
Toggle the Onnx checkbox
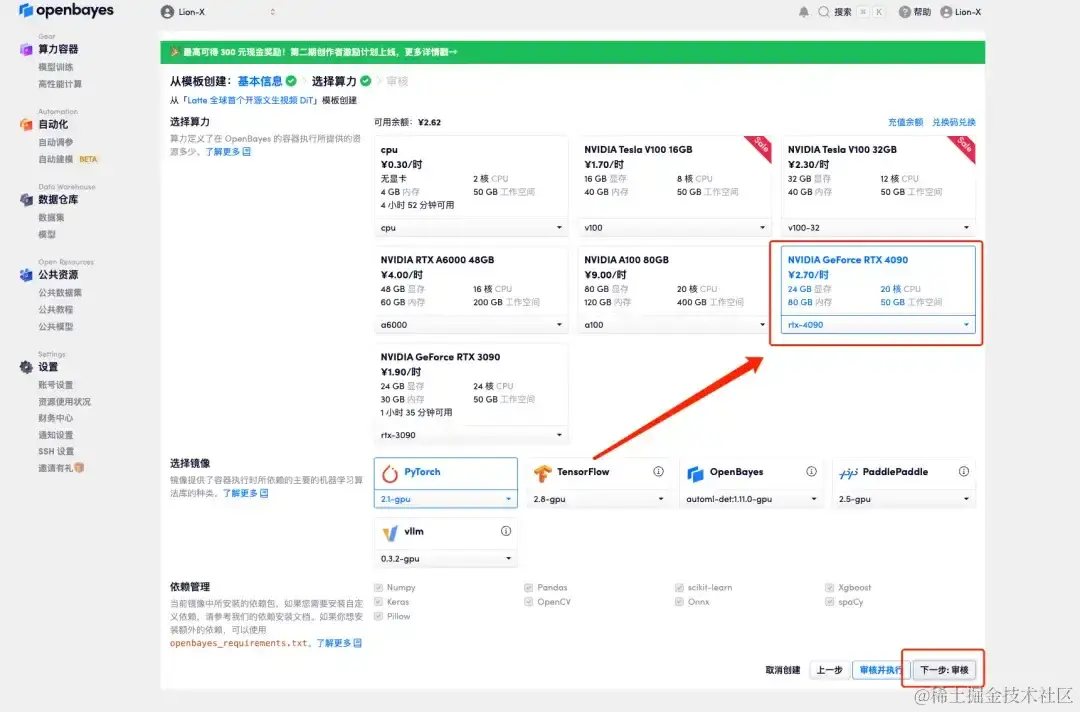679,602
